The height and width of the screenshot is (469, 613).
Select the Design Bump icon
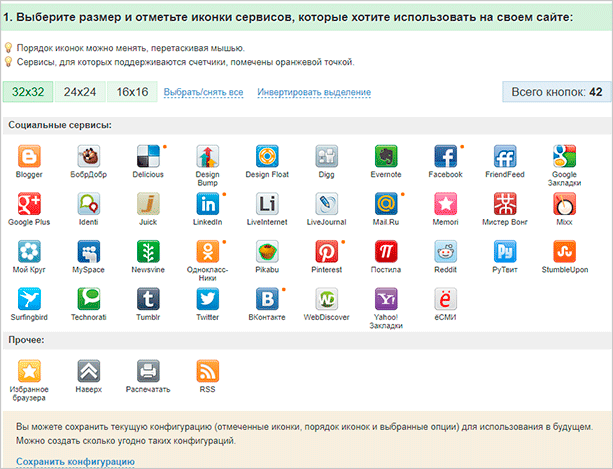pyautogui.click(x=208, y=156)
